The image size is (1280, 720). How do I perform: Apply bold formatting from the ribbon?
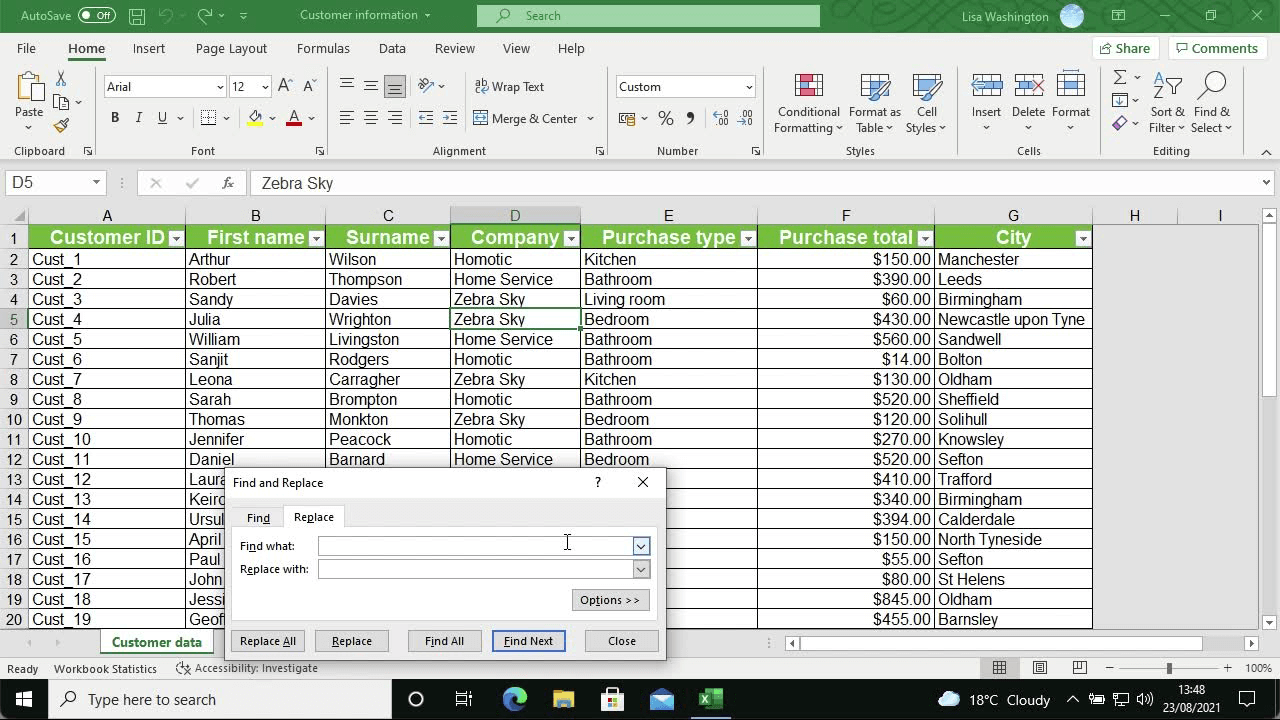(114, 118)
